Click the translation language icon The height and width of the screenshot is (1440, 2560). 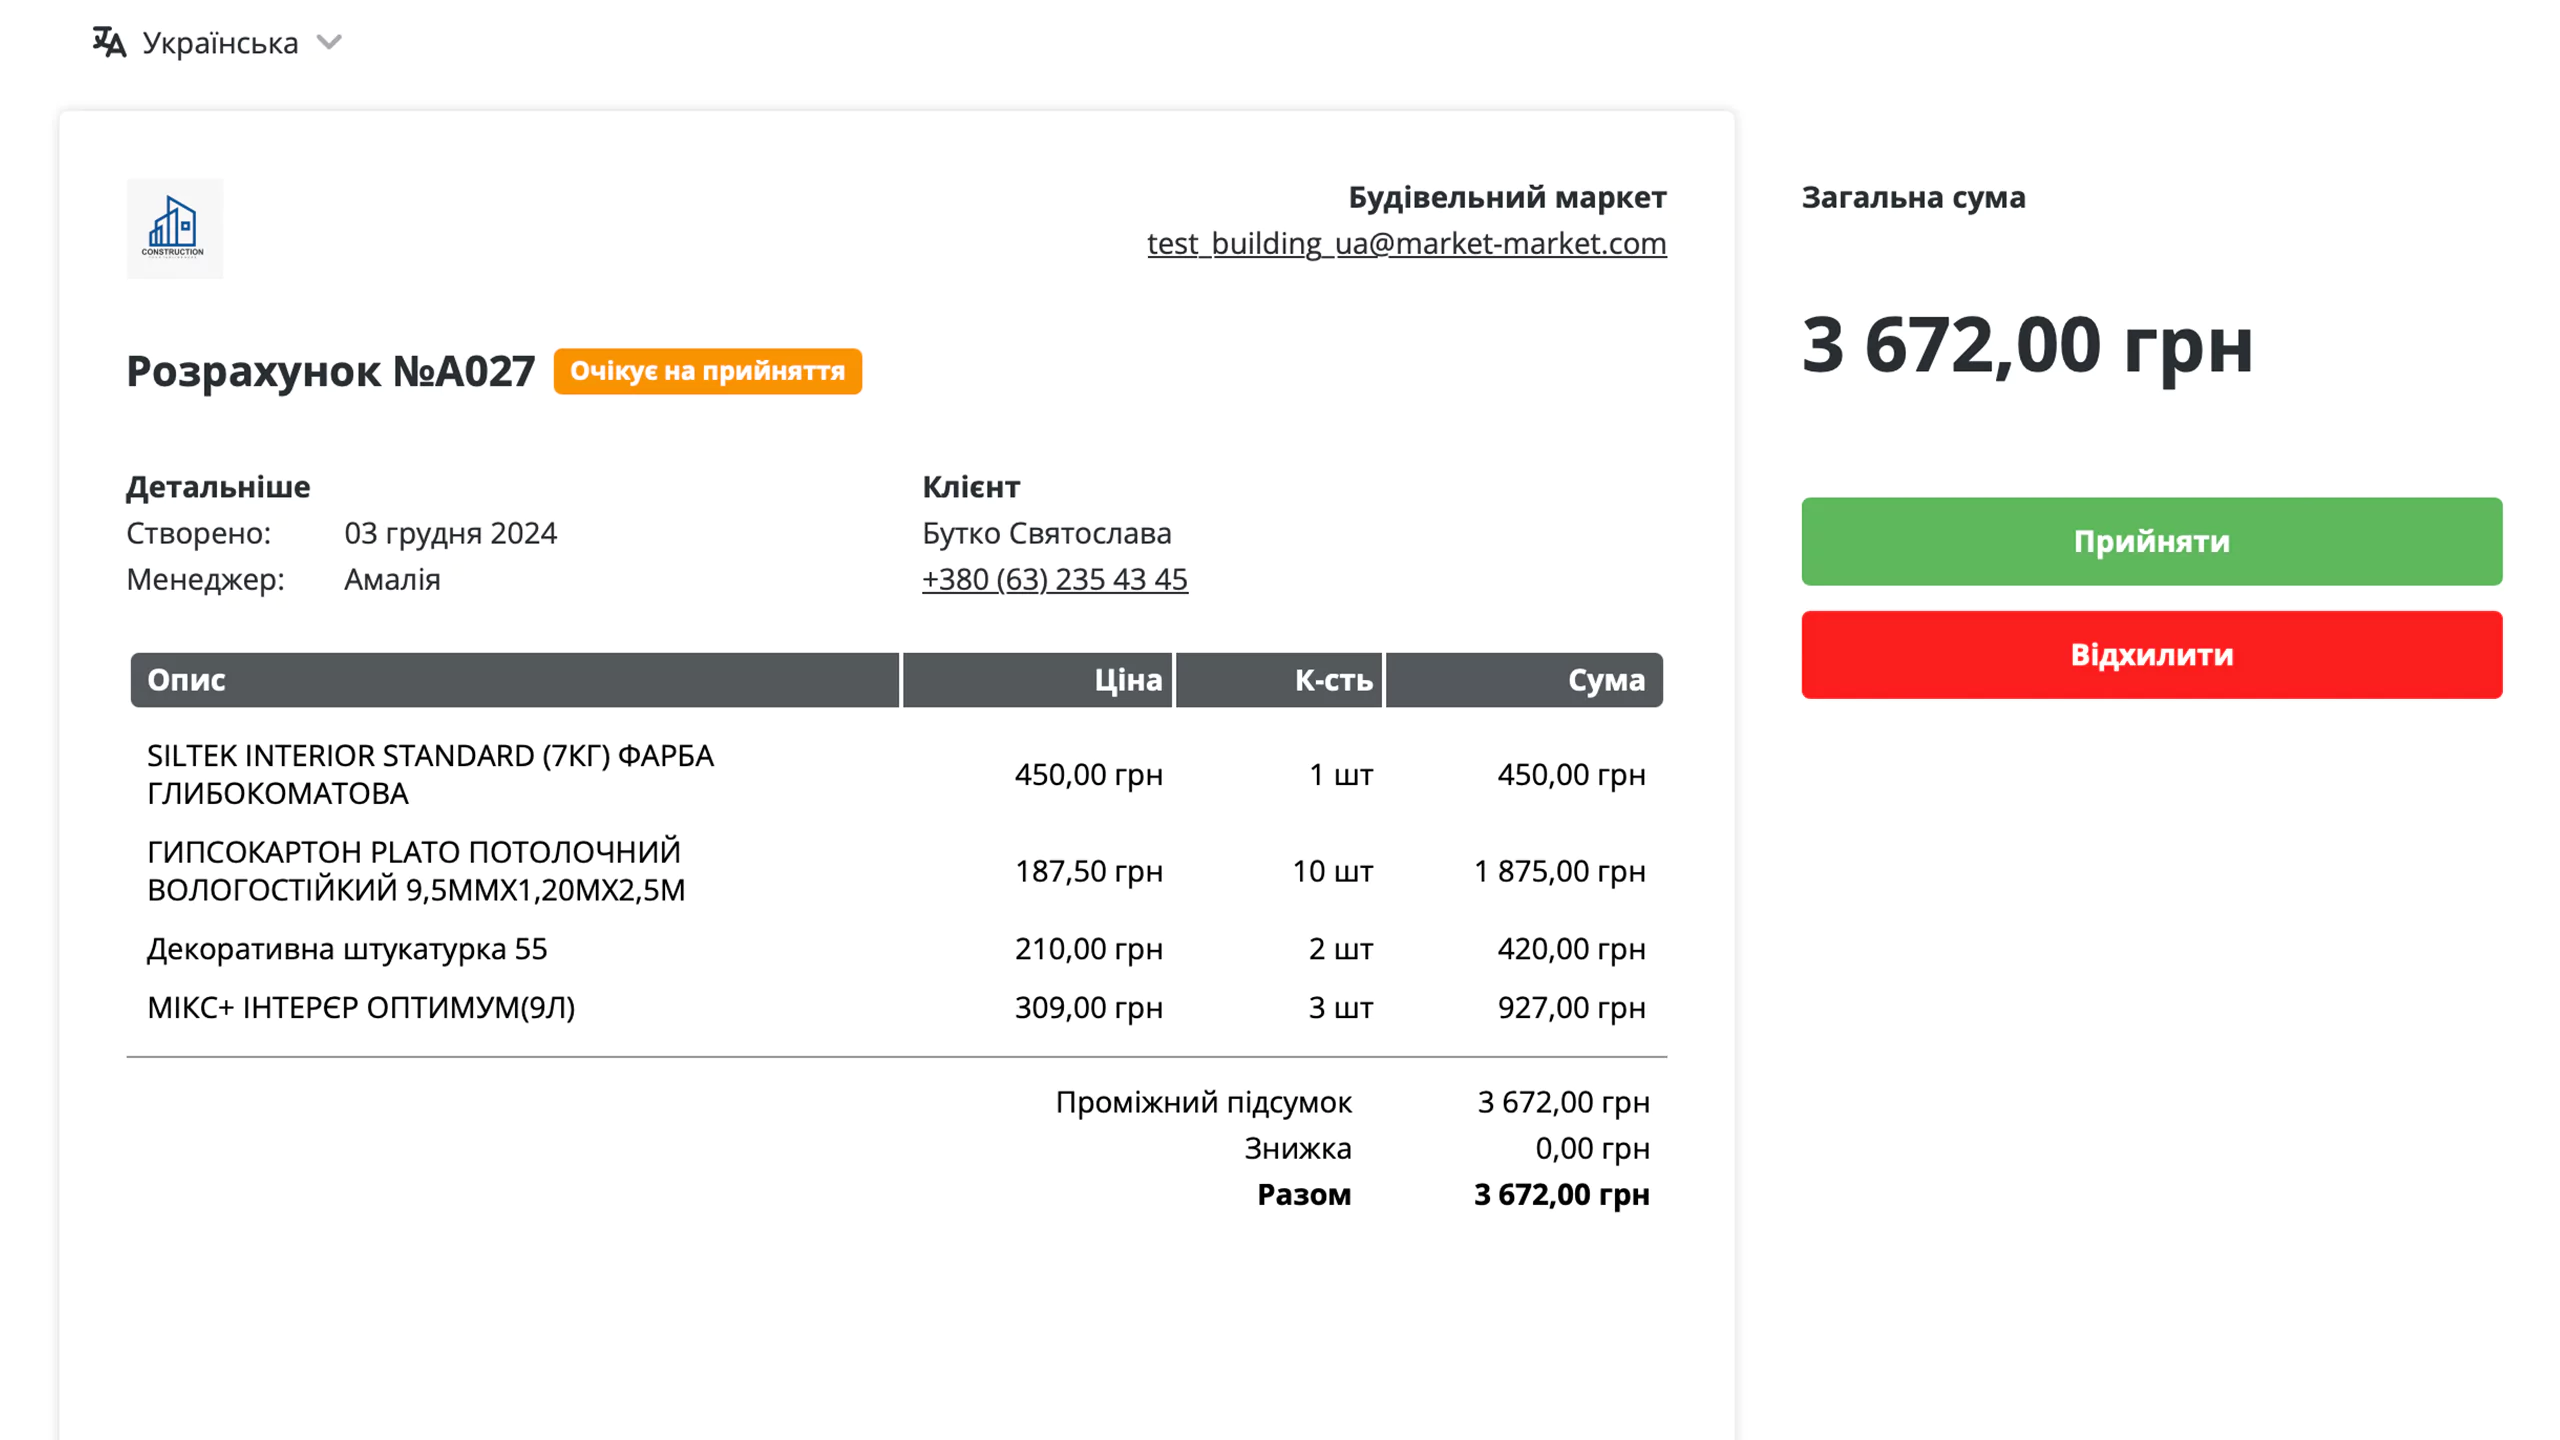pyautogui.click(x=109, y=42)
